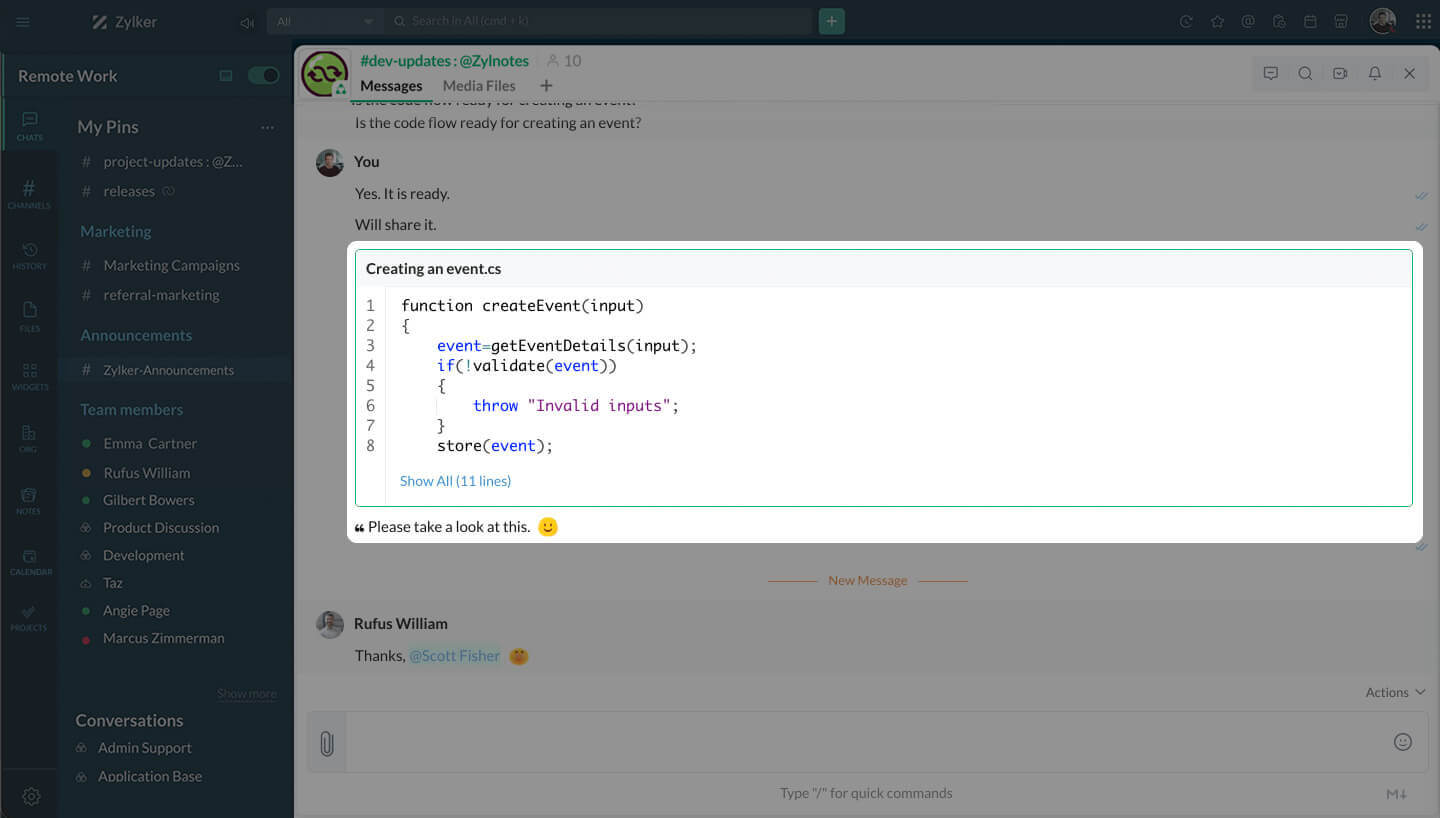This screenshot has height=818, width=1440.
Task: Click the Search in All field
Action: pyautogui.click(x=598, y=21)
